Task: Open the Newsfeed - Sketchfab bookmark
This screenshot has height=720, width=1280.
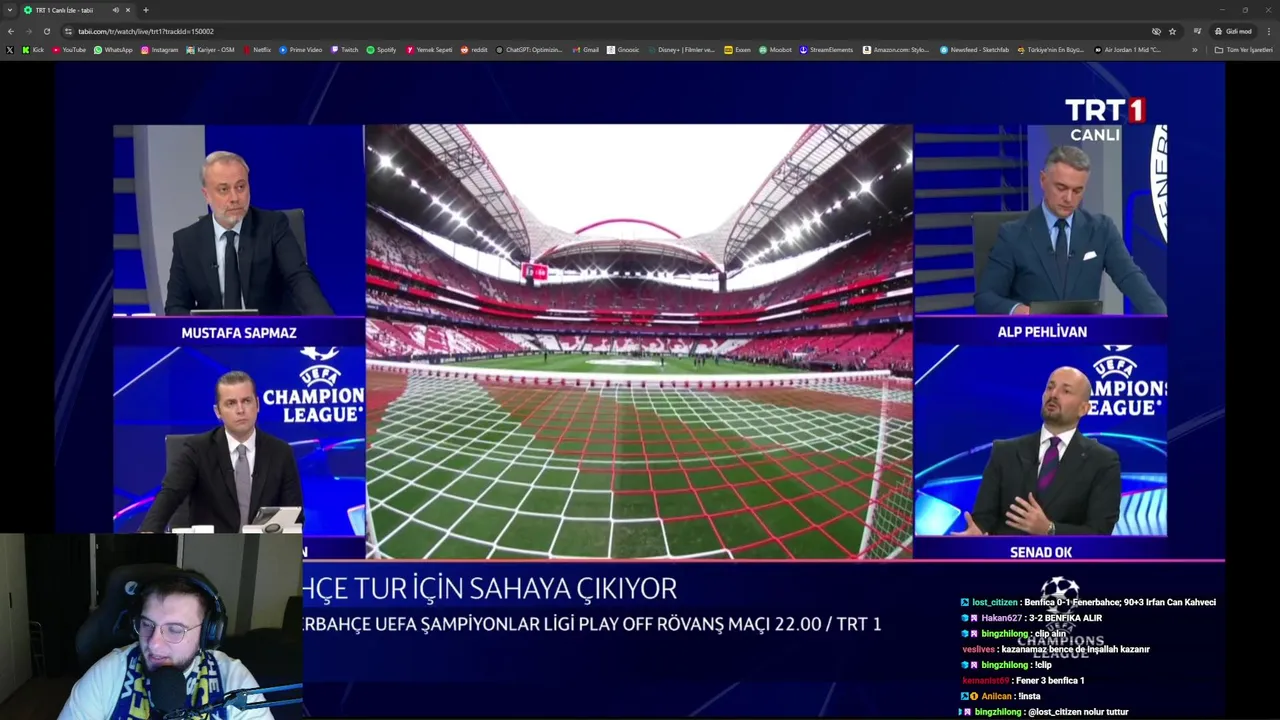Action: point(974,50)
